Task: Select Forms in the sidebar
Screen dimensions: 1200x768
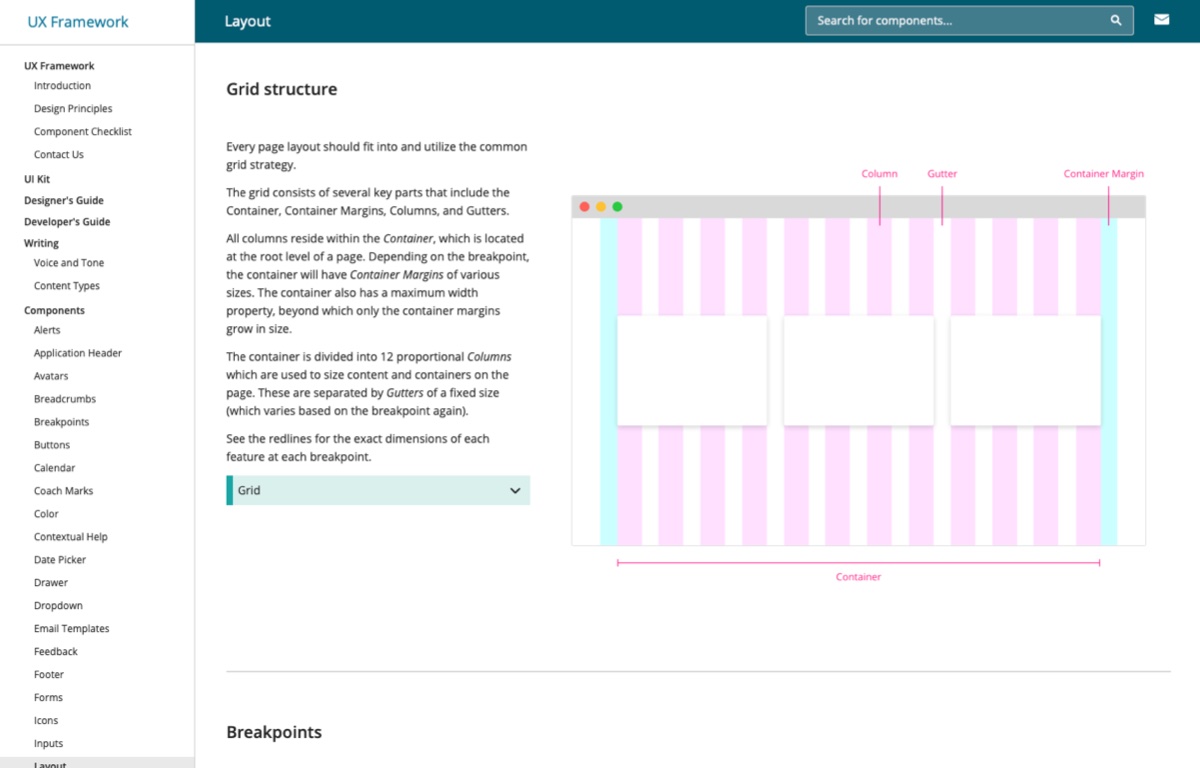Action: pyautogui.click(x=48, y=698)
